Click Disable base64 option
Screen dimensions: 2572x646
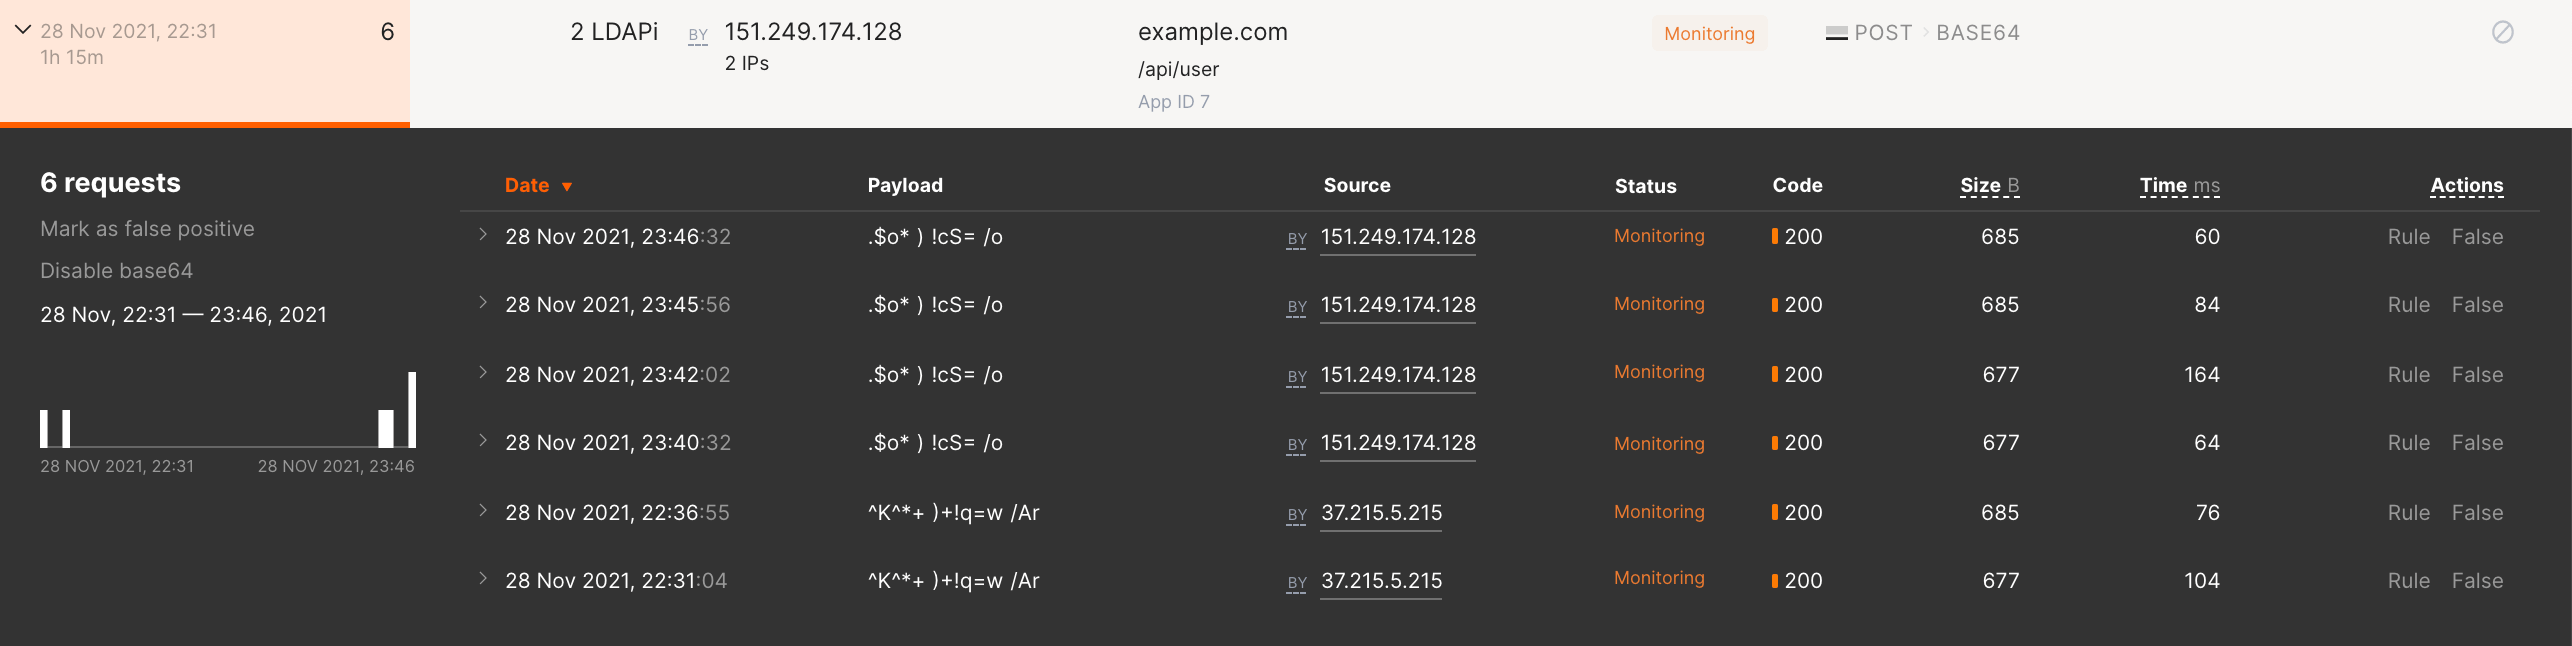116,271
